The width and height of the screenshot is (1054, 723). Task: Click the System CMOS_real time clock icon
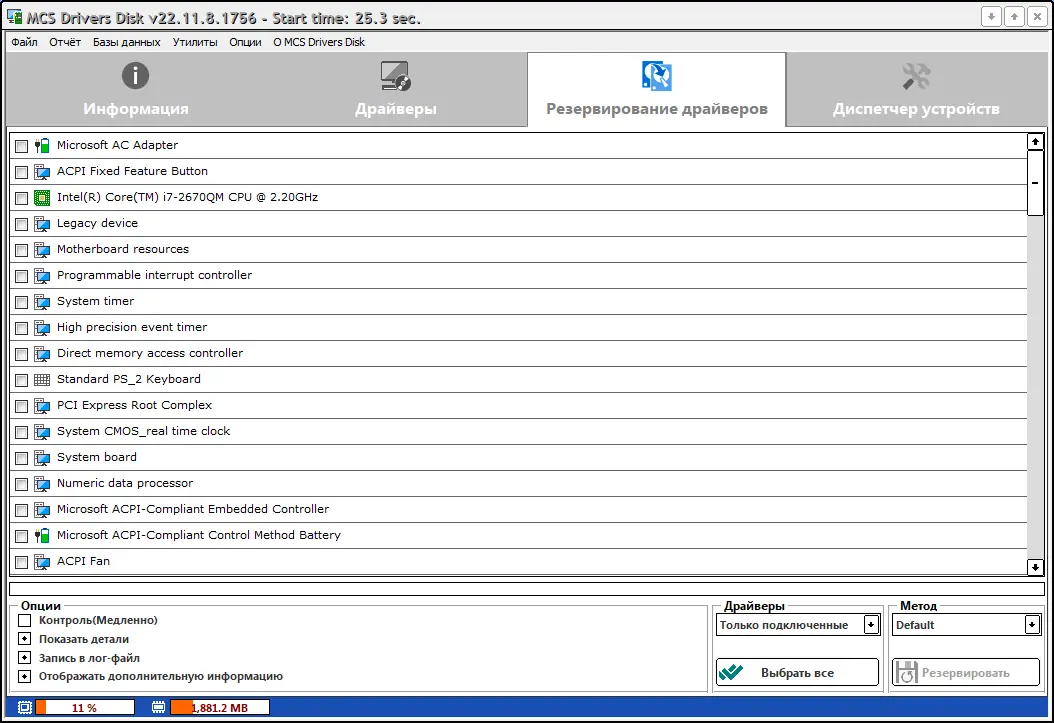click(42, 432)
